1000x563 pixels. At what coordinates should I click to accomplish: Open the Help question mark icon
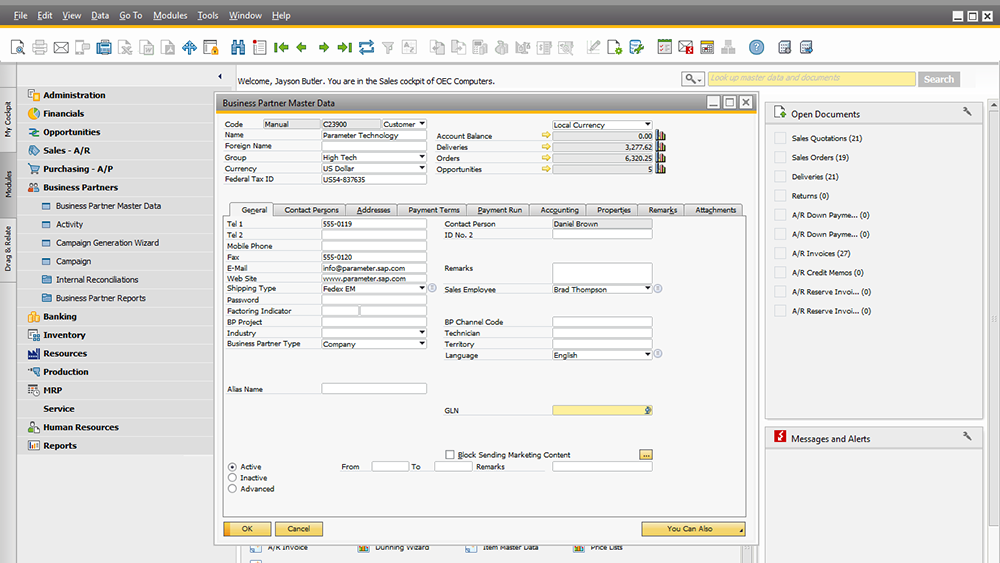756,47
